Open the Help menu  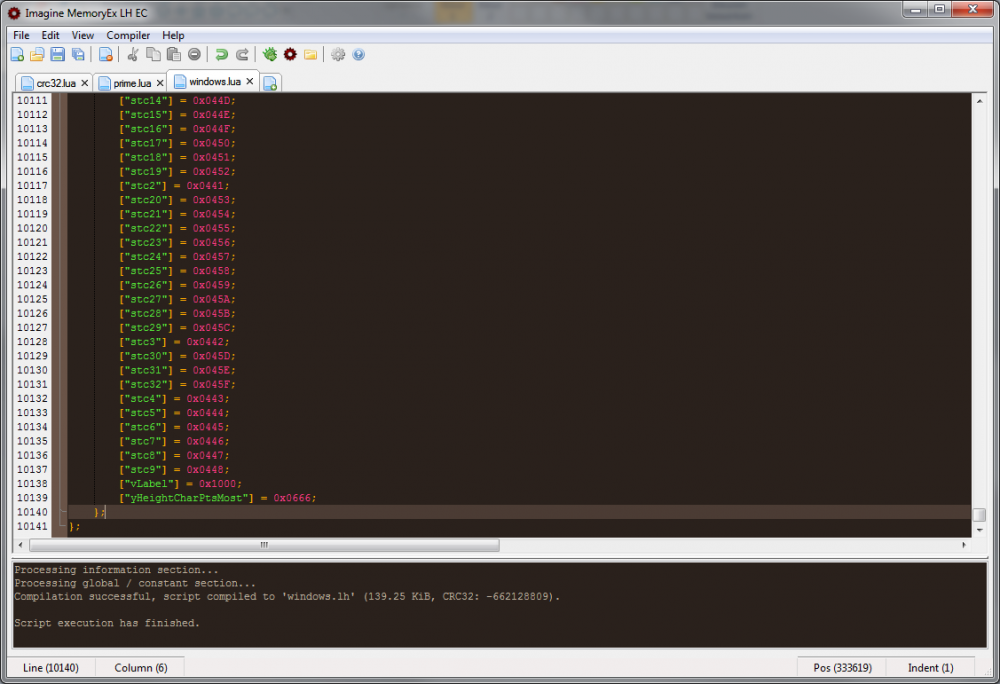(x=173, y=35)
